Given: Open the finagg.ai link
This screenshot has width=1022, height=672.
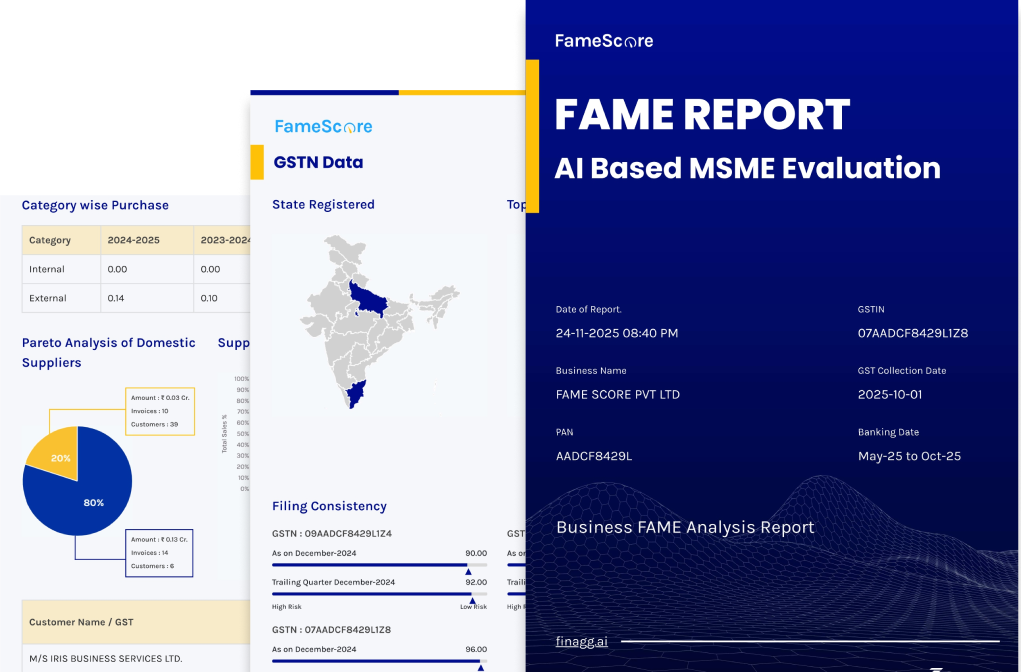Looking at the screenshot, I should (581, 641).
